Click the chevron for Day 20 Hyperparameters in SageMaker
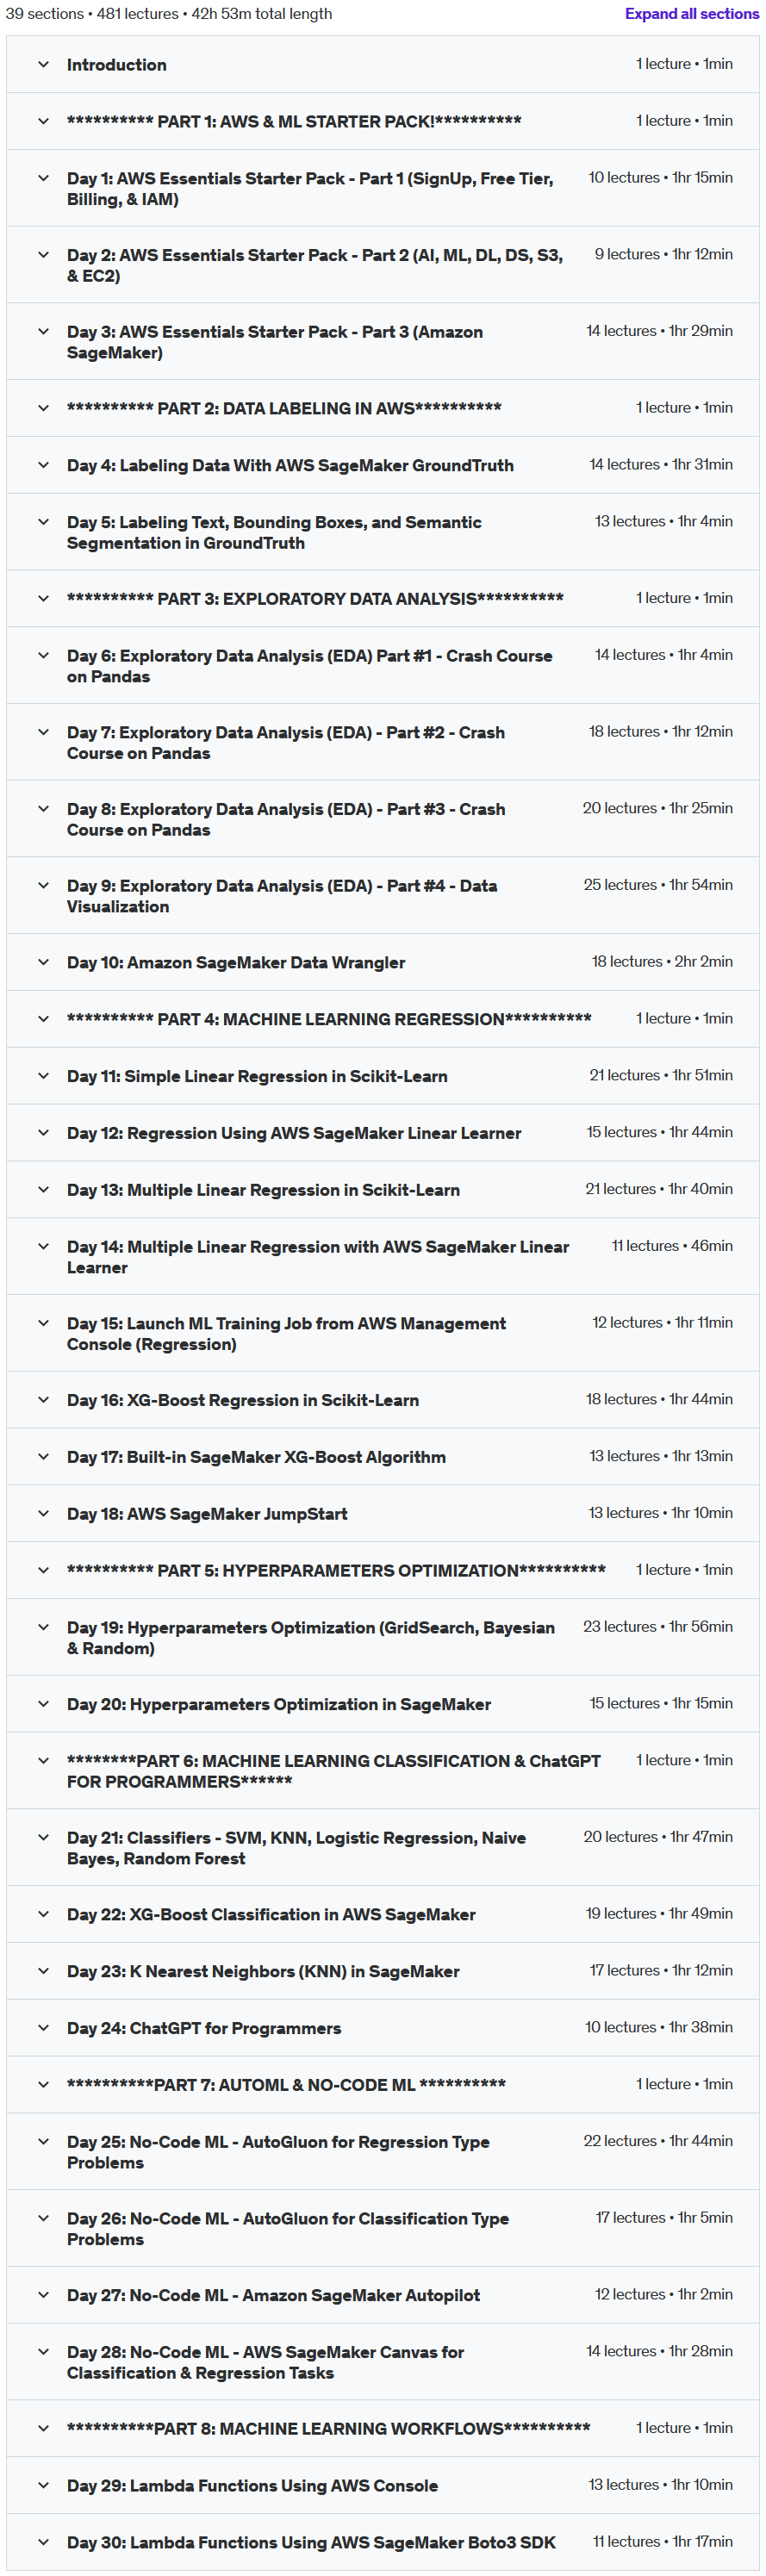This screenshot has width=766, height=2576. 43,1704
